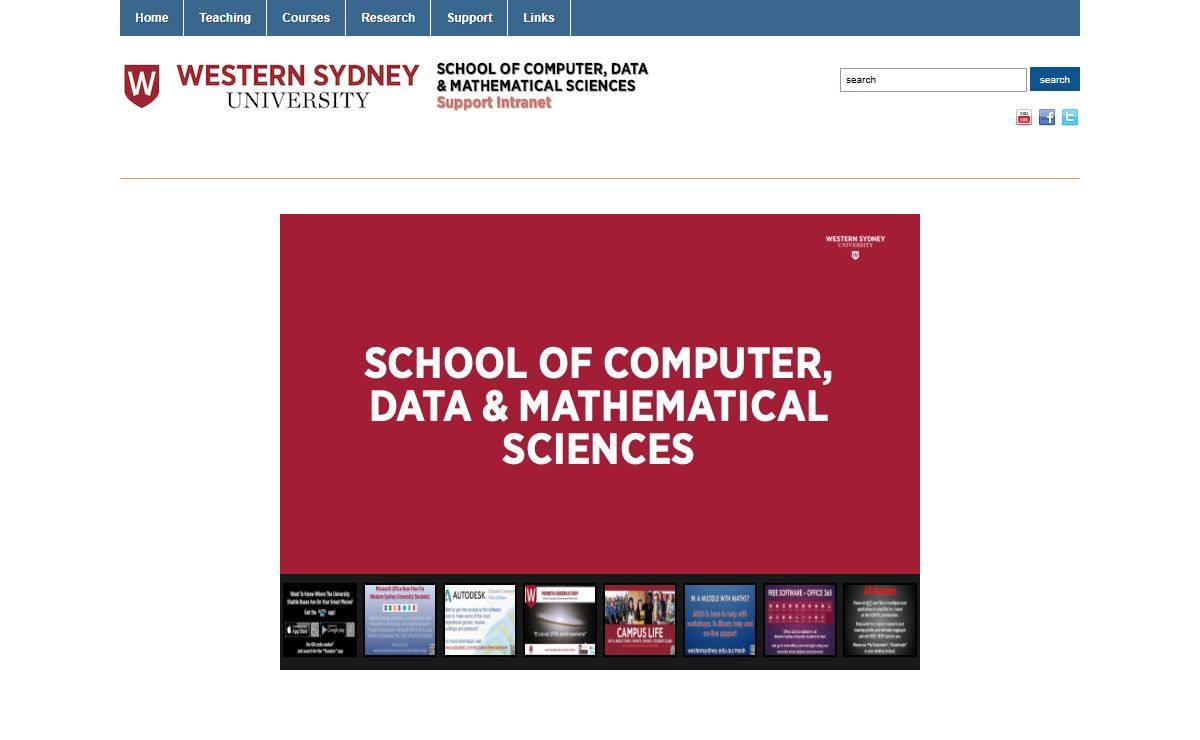Select the Microsoft Office free for students thumbnail

point(400,620)
